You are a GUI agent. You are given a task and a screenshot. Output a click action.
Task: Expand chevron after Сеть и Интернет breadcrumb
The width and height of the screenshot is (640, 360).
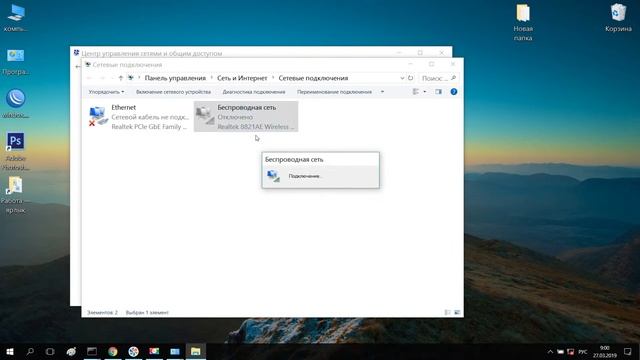tap(273, 78)
